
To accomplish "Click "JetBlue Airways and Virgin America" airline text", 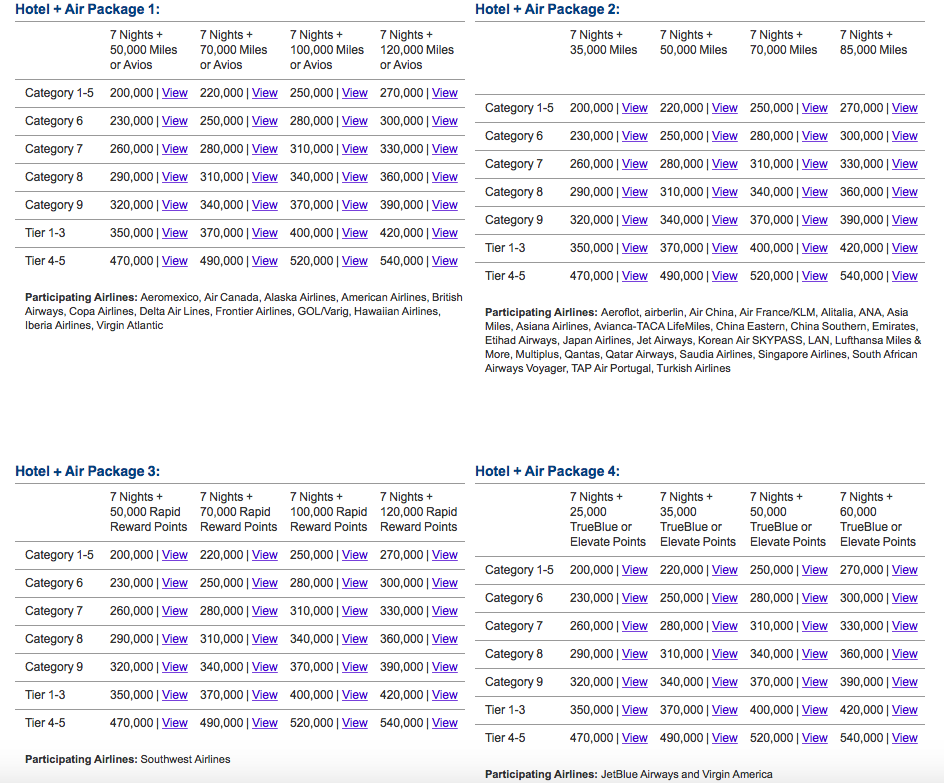I will [x=686, y=775].
